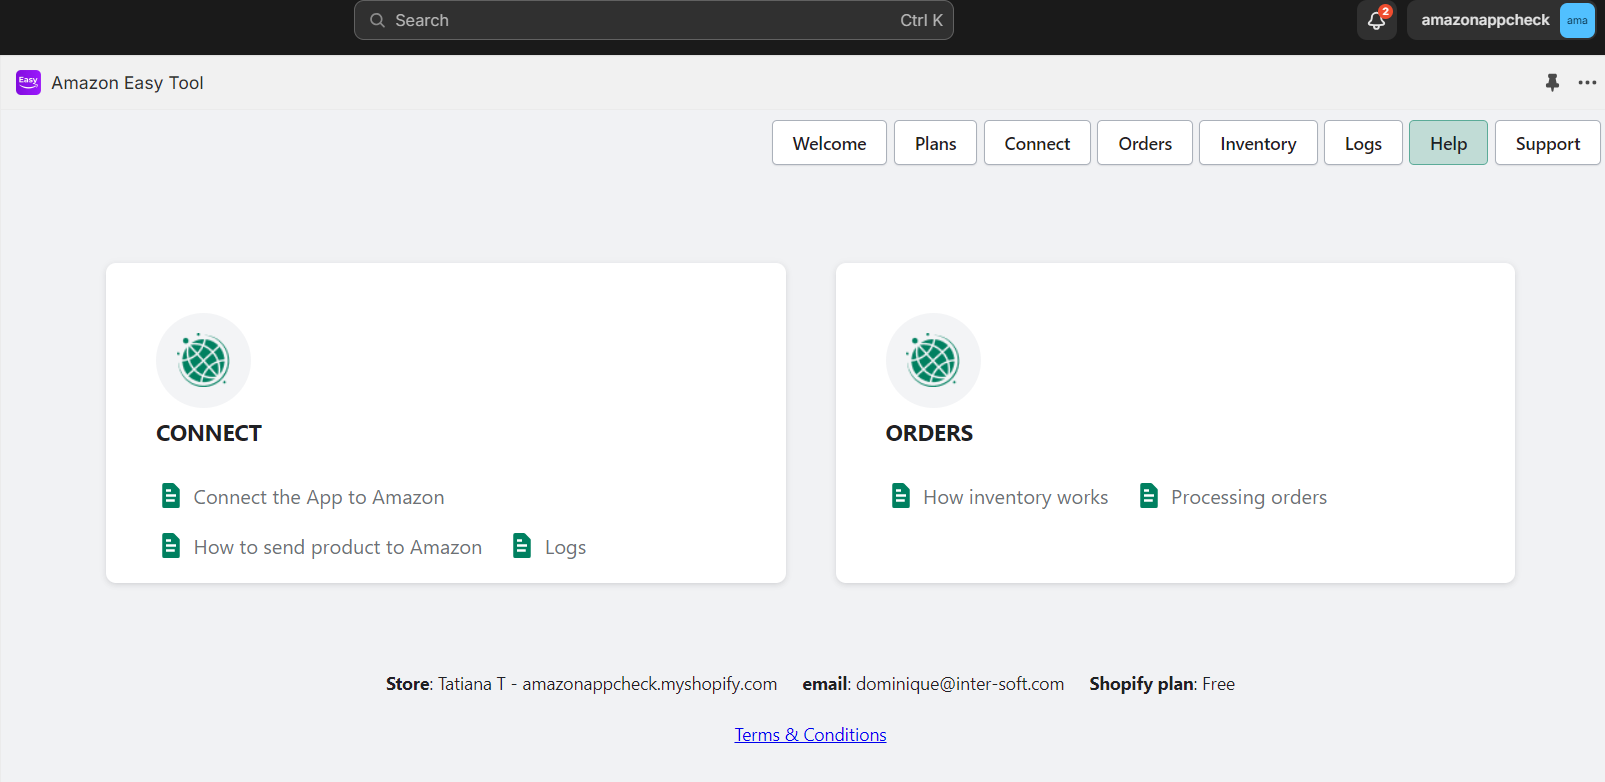The width and height of the screenshot is (1605, 782).
Task: Click the Amazon Easy Tool app logo
Action: point(28,83)
